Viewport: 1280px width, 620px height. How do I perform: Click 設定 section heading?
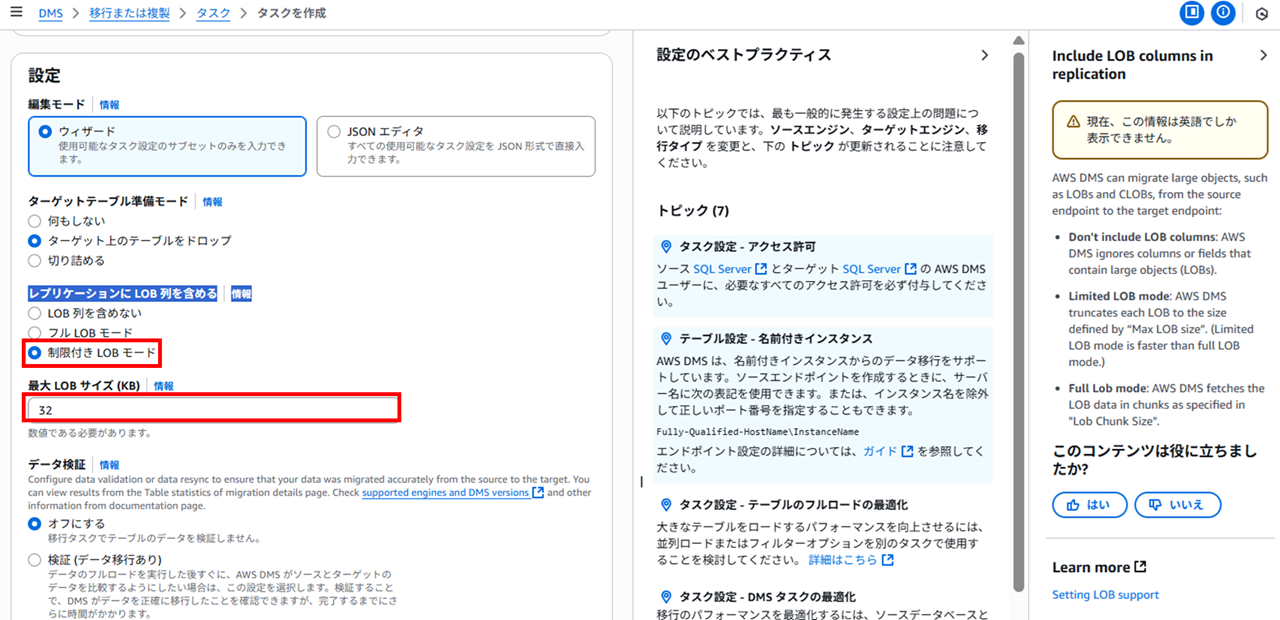44,75
